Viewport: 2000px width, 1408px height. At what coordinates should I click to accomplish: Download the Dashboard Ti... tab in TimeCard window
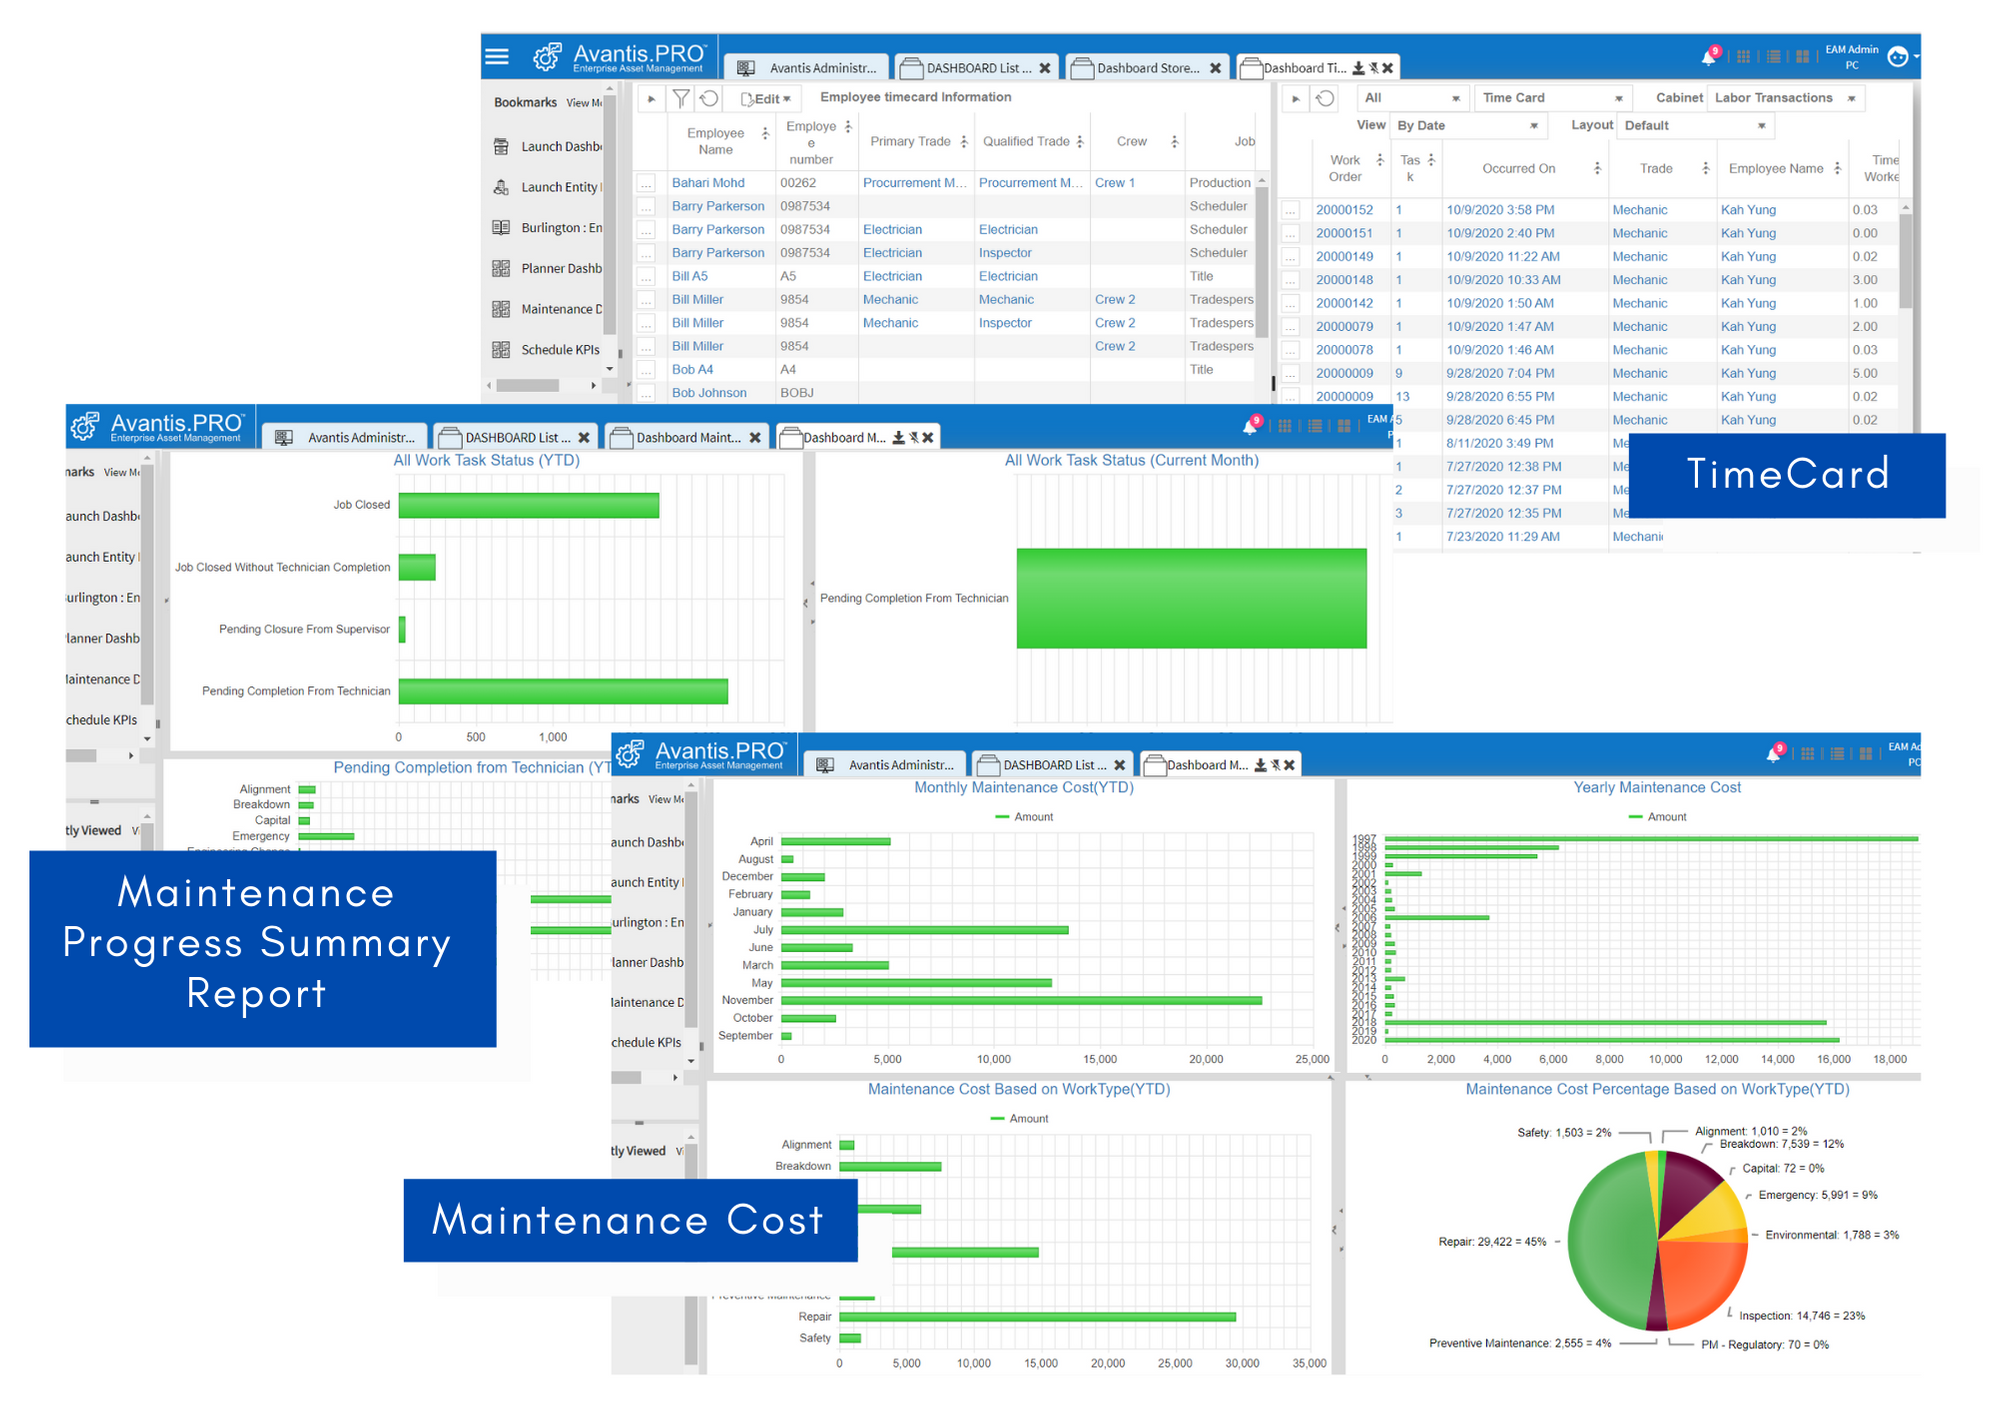click(1358, 68)
